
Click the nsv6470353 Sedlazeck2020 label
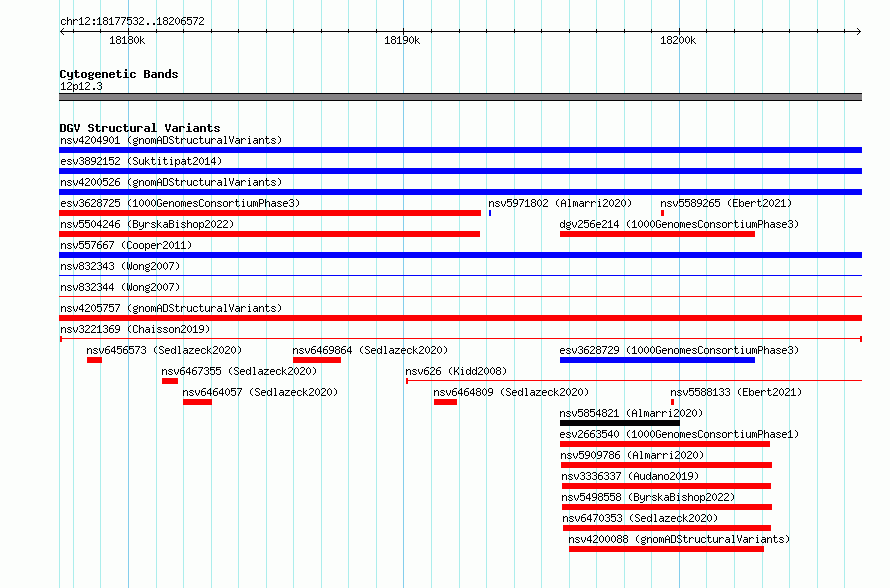click(x=640, y=518)
